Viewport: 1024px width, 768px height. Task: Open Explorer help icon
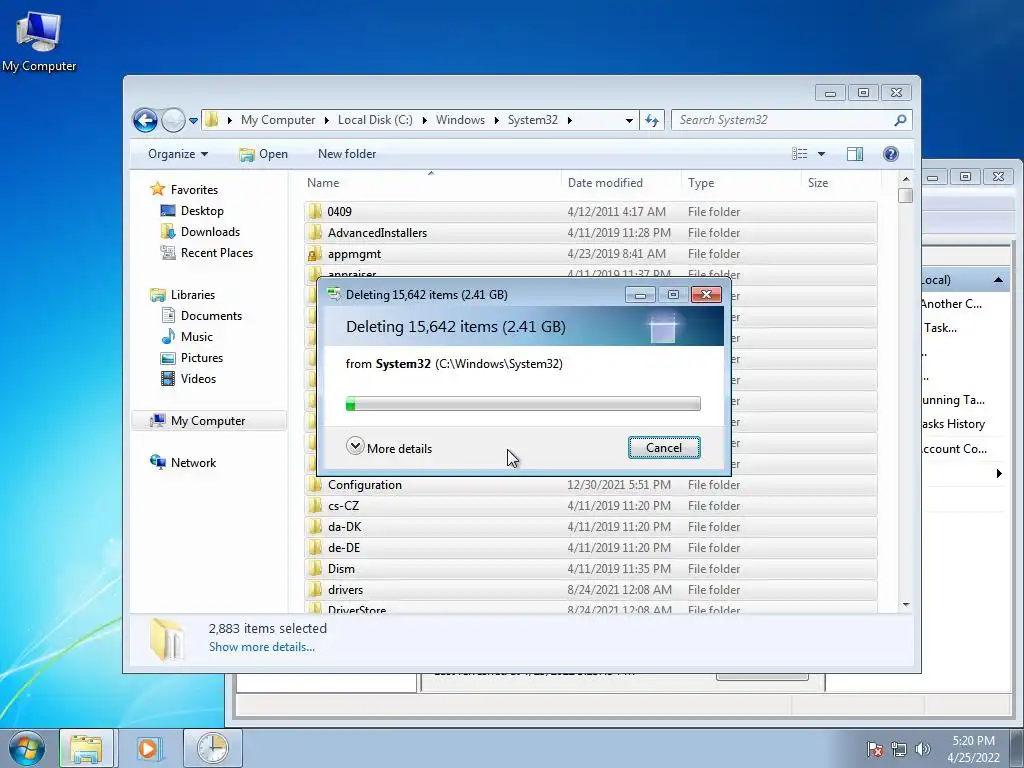[891, 154]
